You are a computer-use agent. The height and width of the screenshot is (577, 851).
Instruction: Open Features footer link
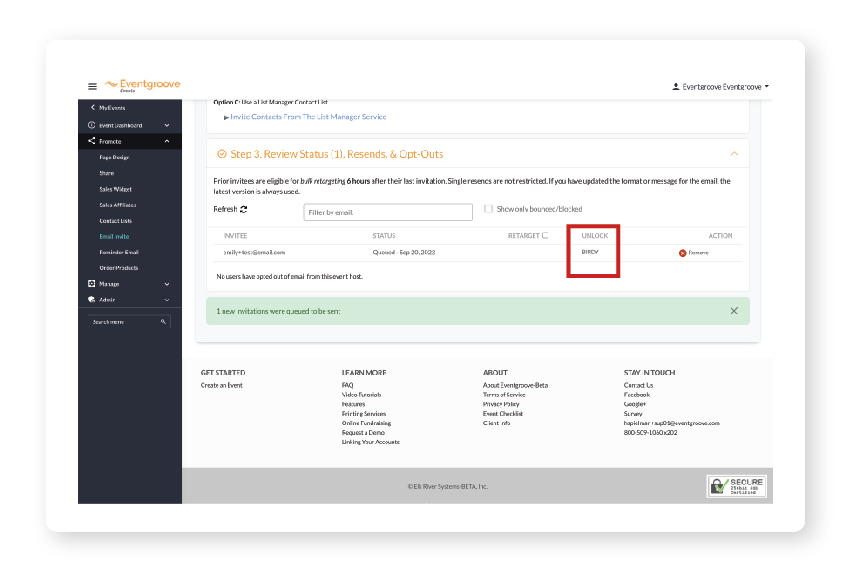tap(353, 404)
